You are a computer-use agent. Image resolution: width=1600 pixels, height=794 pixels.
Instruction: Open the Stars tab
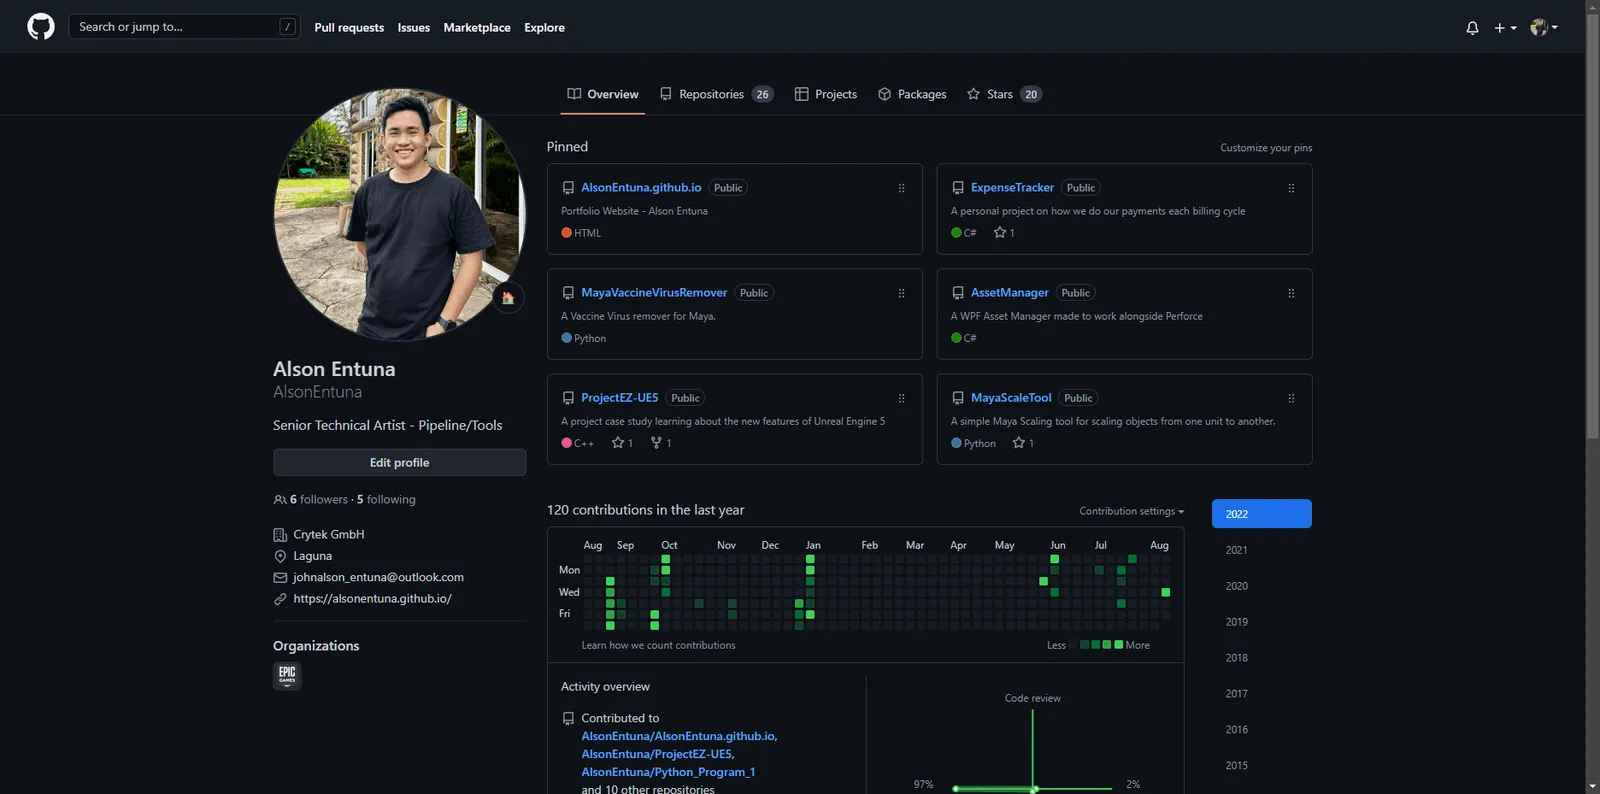(x=1004, y=94)
